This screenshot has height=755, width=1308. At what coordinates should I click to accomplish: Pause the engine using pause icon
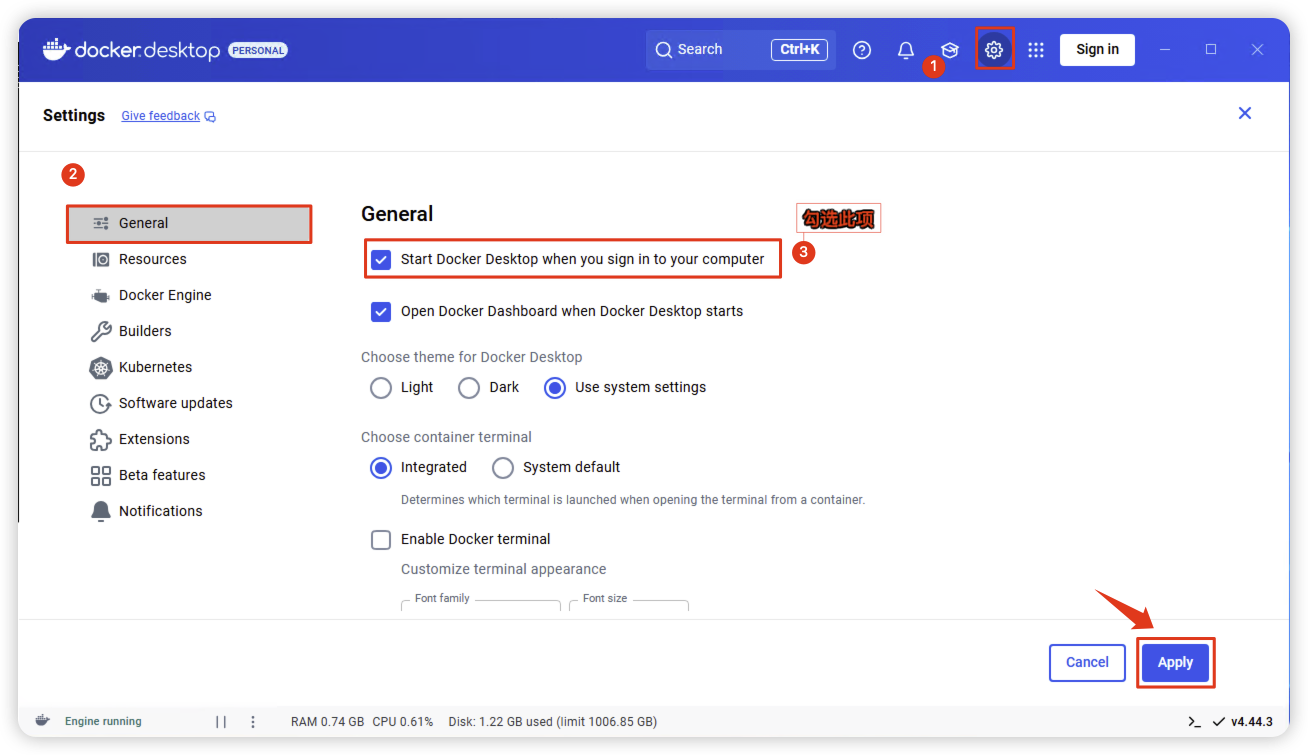(x=221, y=721)
